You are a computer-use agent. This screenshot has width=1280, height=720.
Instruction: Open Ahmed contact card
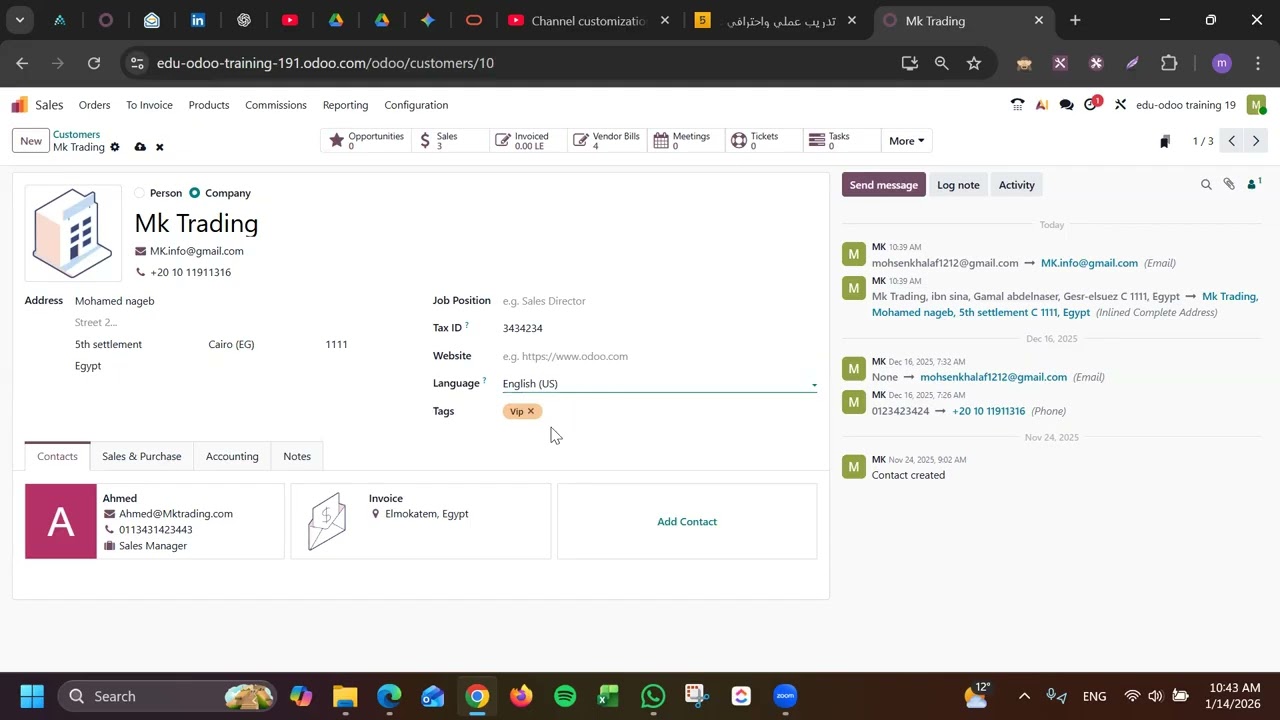click(154, 521)
